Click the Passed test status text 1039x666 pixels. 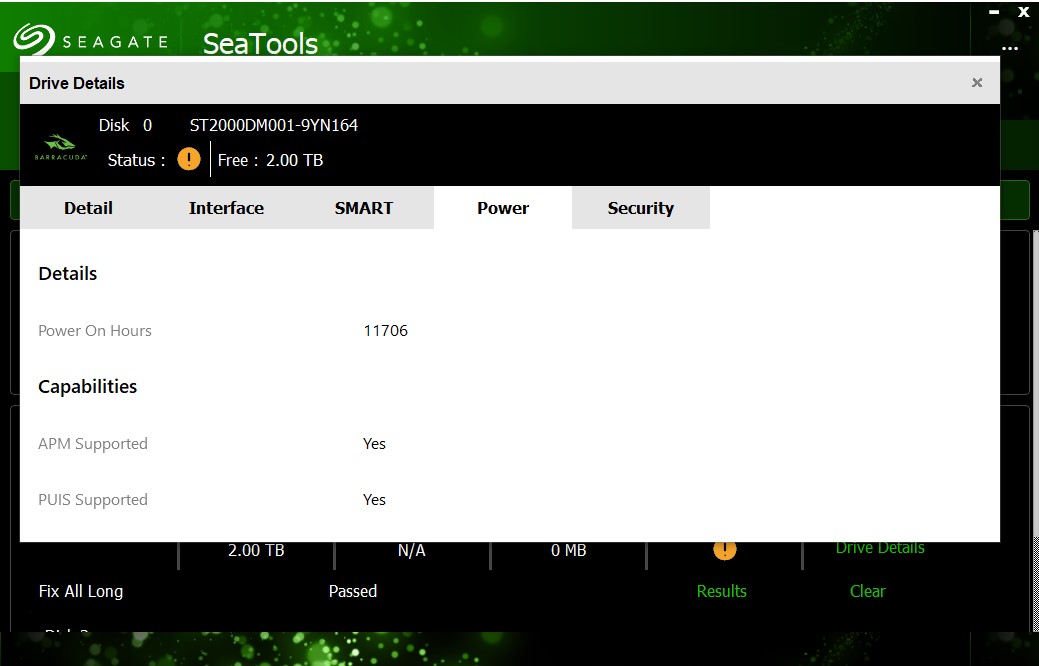pyautogui.click(x=353, y=591)
